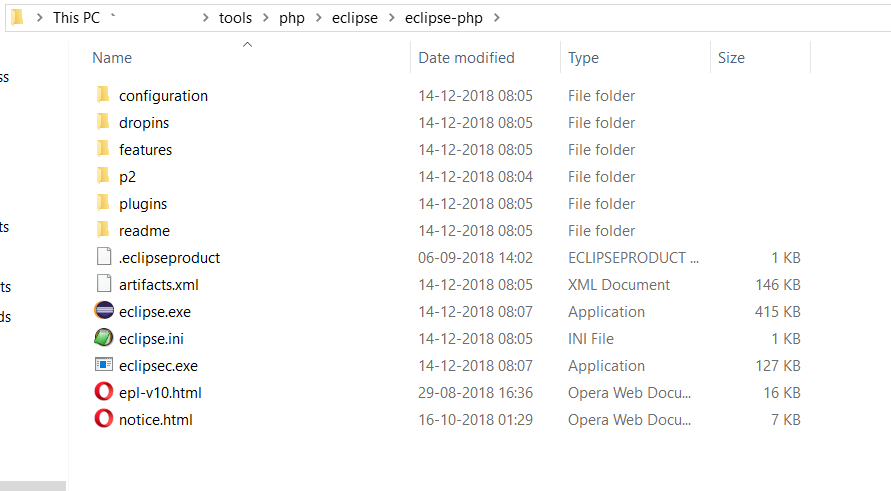Select artifacts.xml file name
Image resolution: width=891 pixels, height=491 pixels.
tap(159, 285)
